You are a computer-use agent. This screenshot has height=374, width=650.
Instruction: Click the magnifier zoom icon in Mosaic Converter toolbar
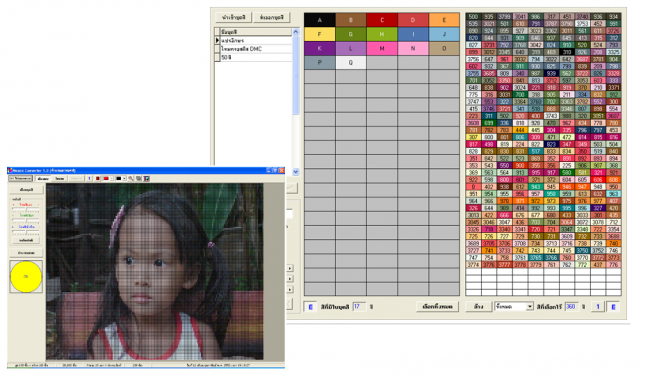pyautogui.click(x=131, y=178)
